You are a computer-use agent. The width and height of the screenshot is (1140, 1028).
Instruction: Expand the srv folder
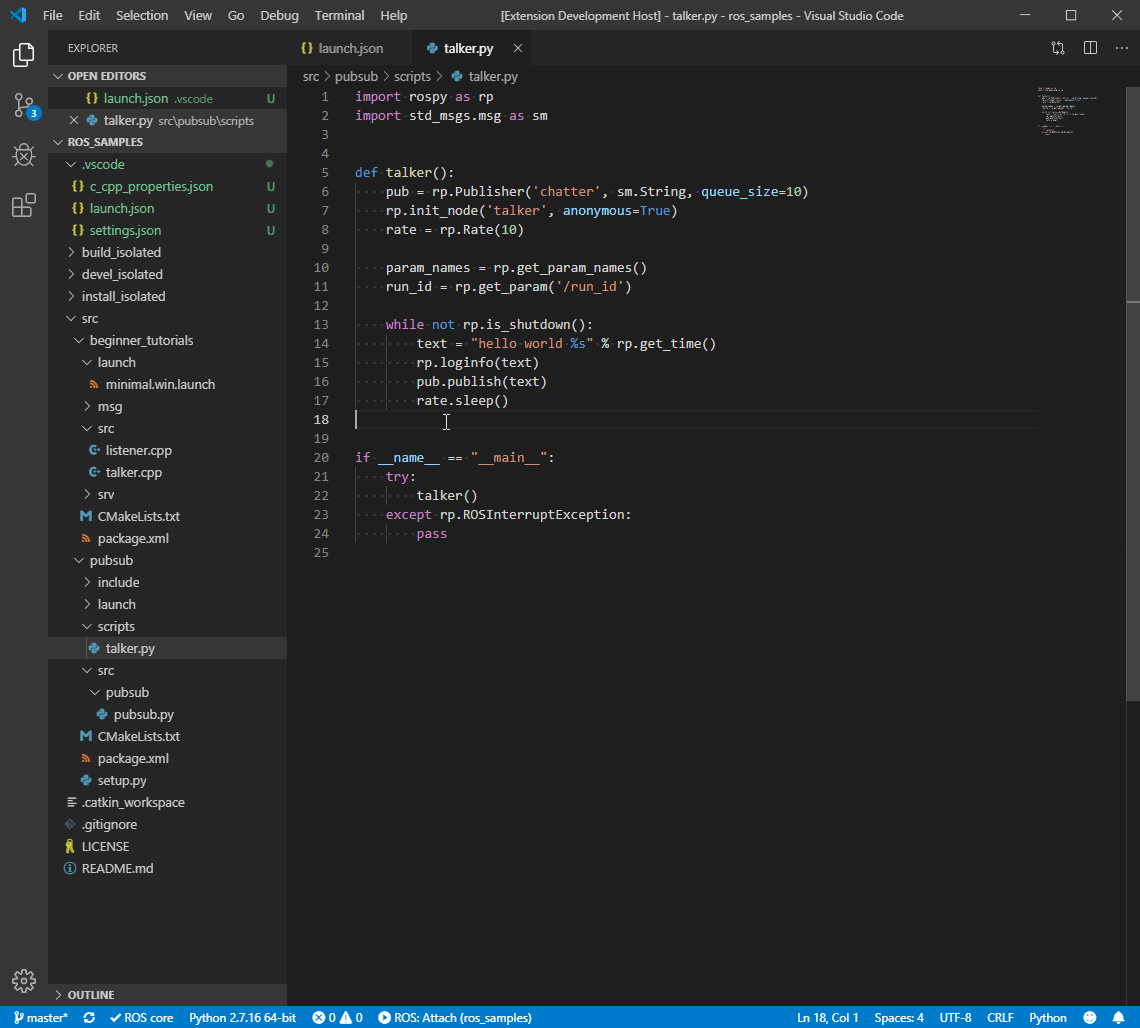click(x=167, y=494)
